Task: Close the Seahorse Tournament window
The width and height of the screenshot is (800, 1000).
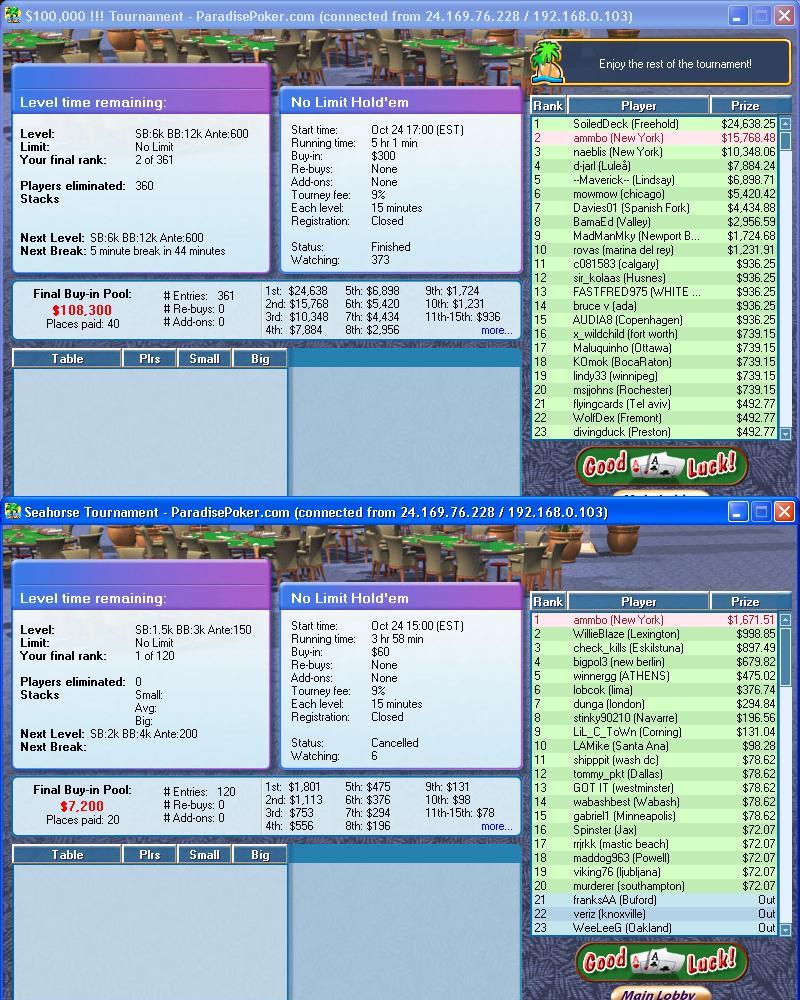Action: point(784,512)
